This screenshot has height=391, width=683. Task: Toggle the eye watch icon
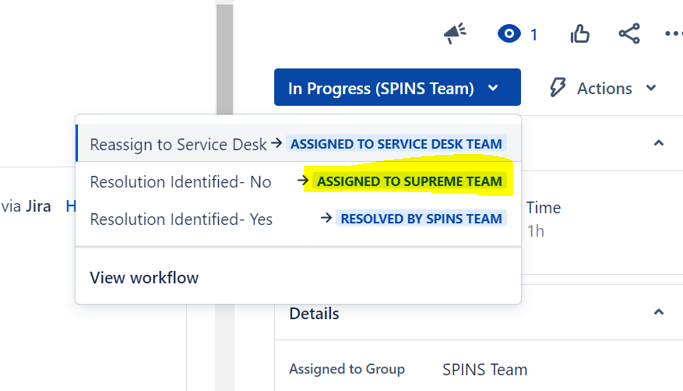point(509,34)
